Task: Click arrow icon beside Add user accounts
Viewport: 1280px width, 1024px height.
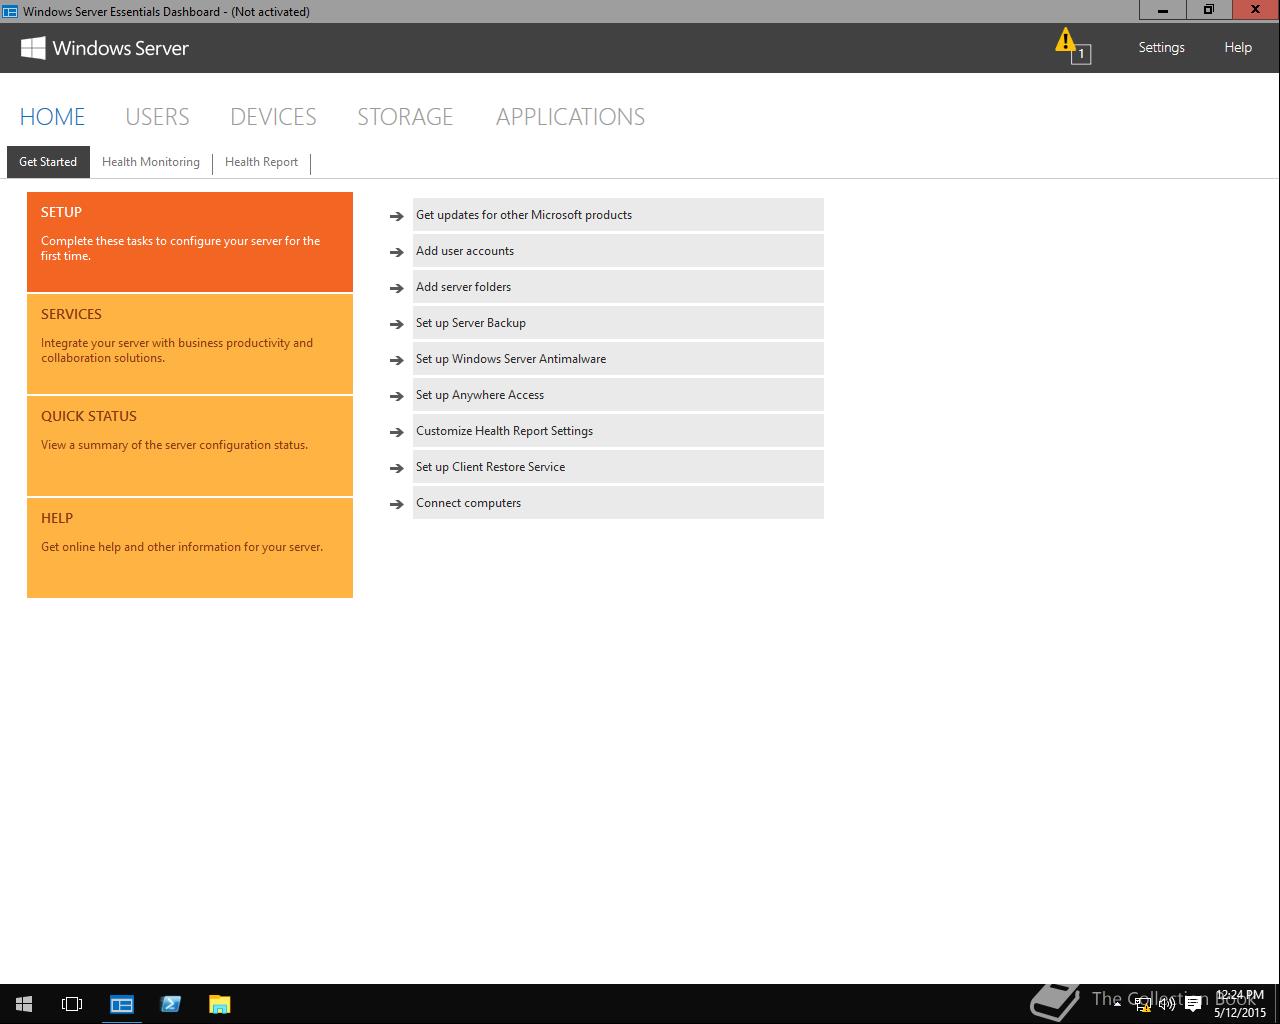Action: [397, 252]
